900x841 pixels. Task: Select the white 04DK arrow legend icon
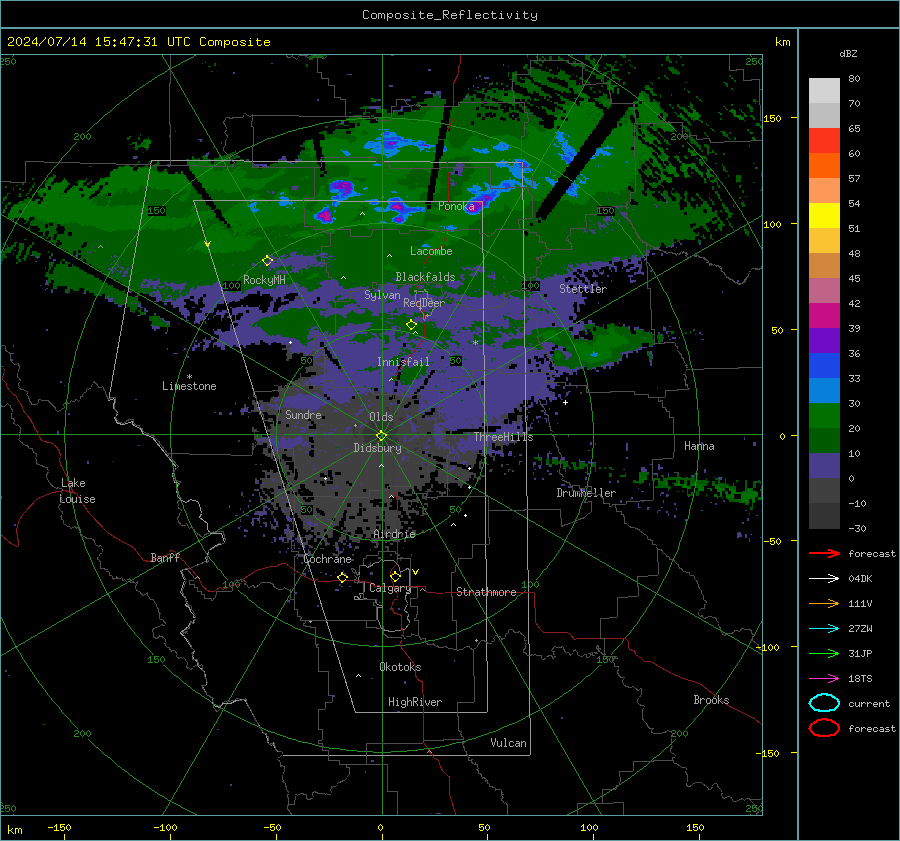824,578
